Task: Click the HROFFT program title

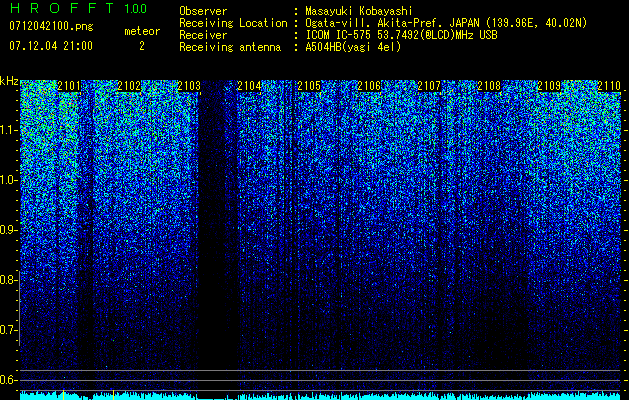Action: 62,8
